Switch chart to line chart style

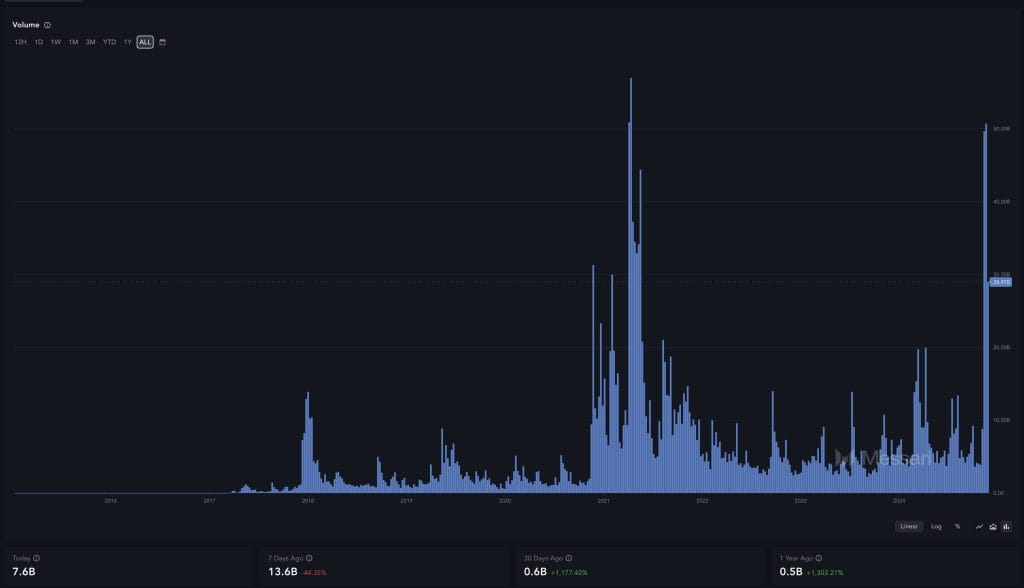979,526
